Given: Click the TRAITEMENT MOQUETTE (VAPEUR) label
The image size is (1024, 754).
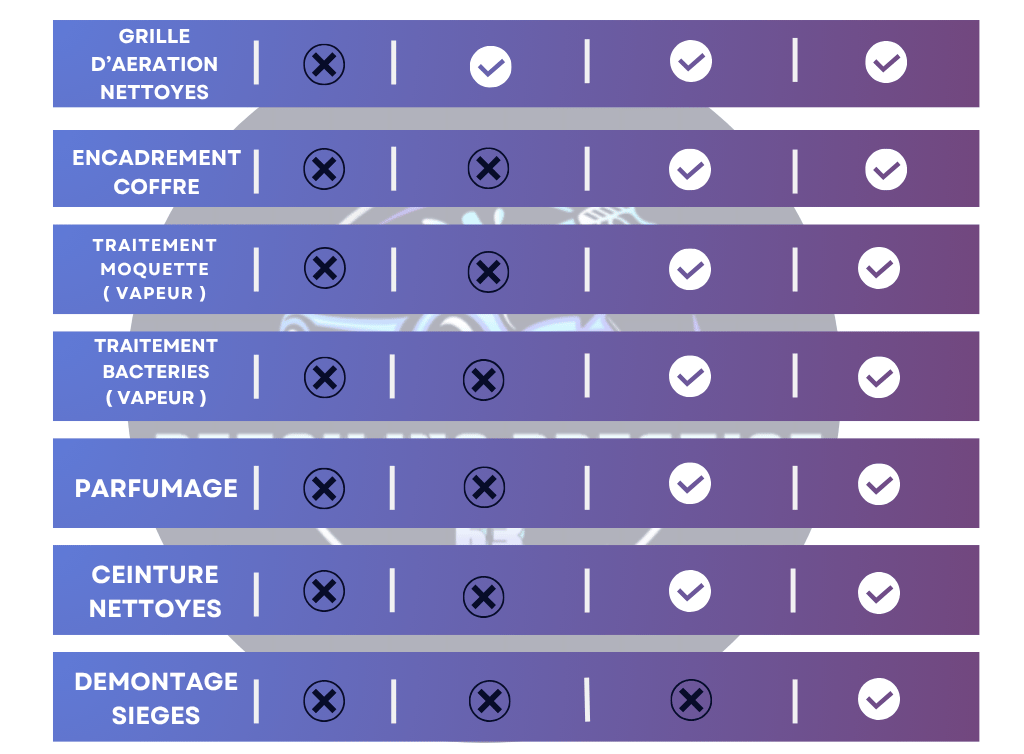Looking at the screenshot, I should (x=155, y=269).
